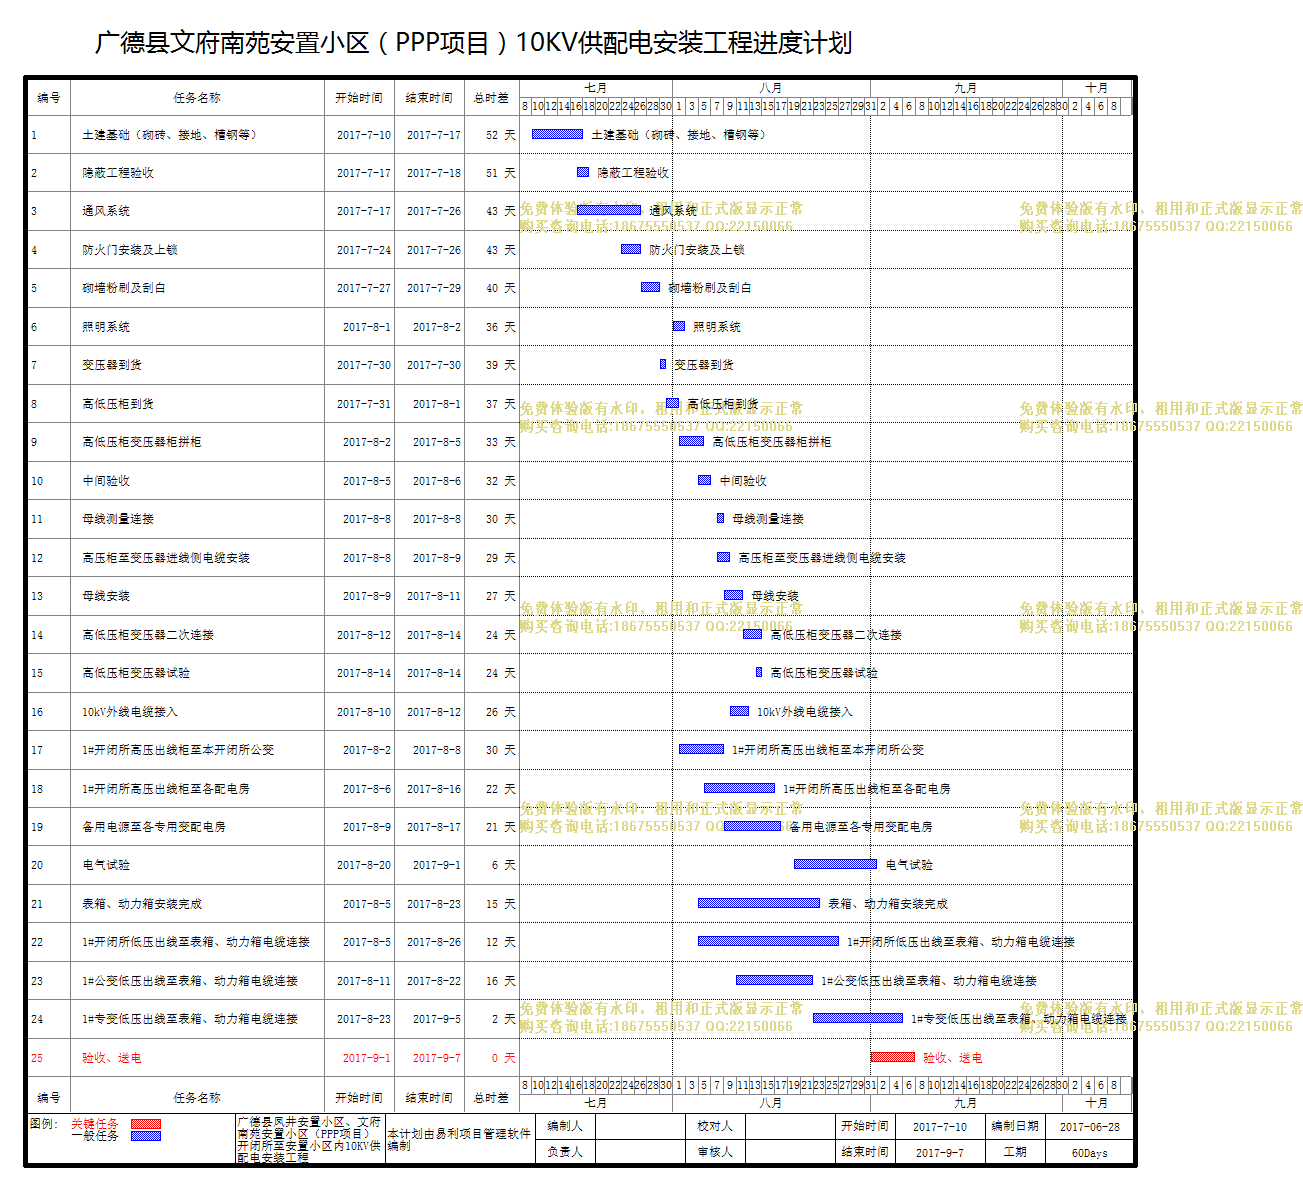Click the 变压器到货 Gantt bar
Screen dimensions: 1303x1189
tap(663, 364)
